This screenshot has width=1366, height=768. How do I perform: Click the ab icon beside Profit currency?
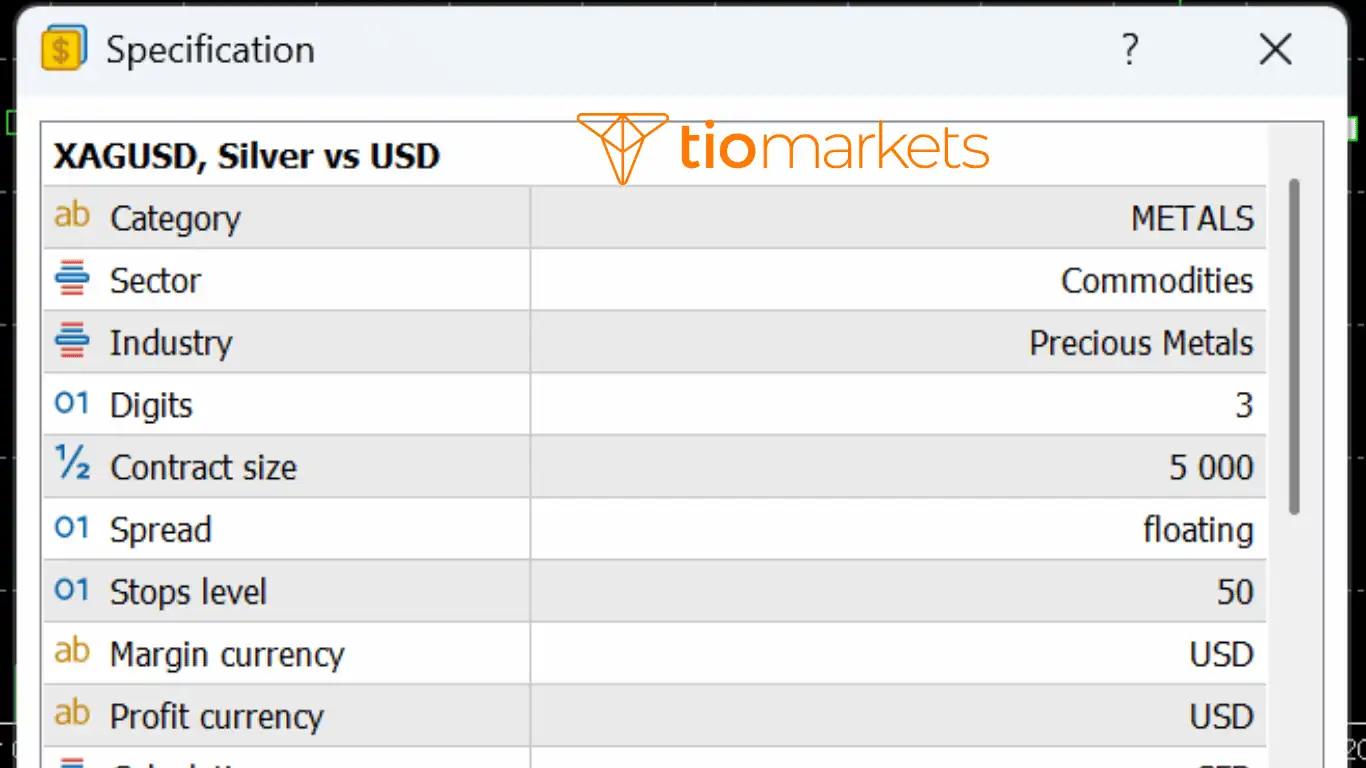[70, 715]
